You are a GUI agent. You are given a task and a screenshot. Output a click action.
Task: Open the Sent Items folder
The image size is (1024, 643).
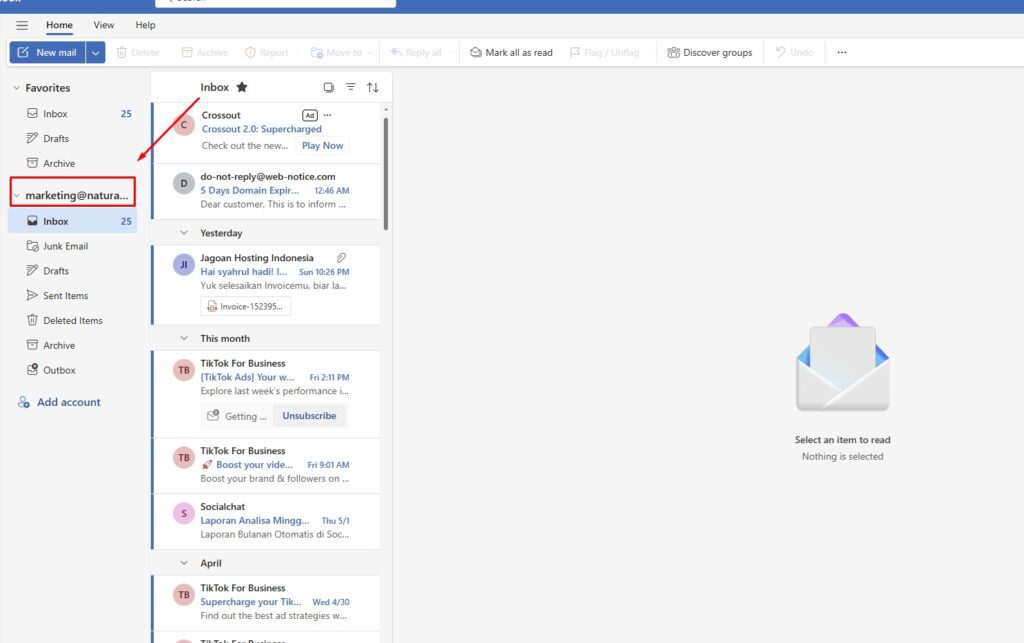click(x=72, y=296)
